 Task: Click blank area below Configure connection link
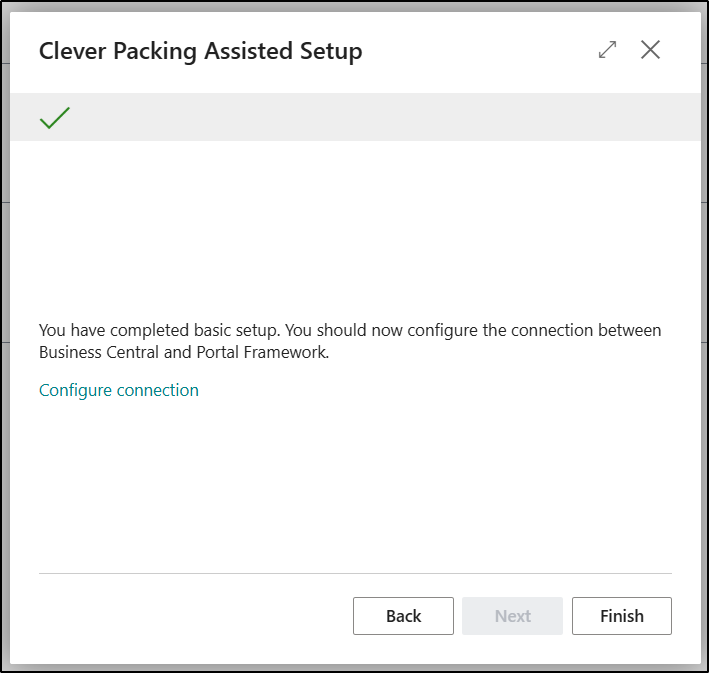pos(355,480)
